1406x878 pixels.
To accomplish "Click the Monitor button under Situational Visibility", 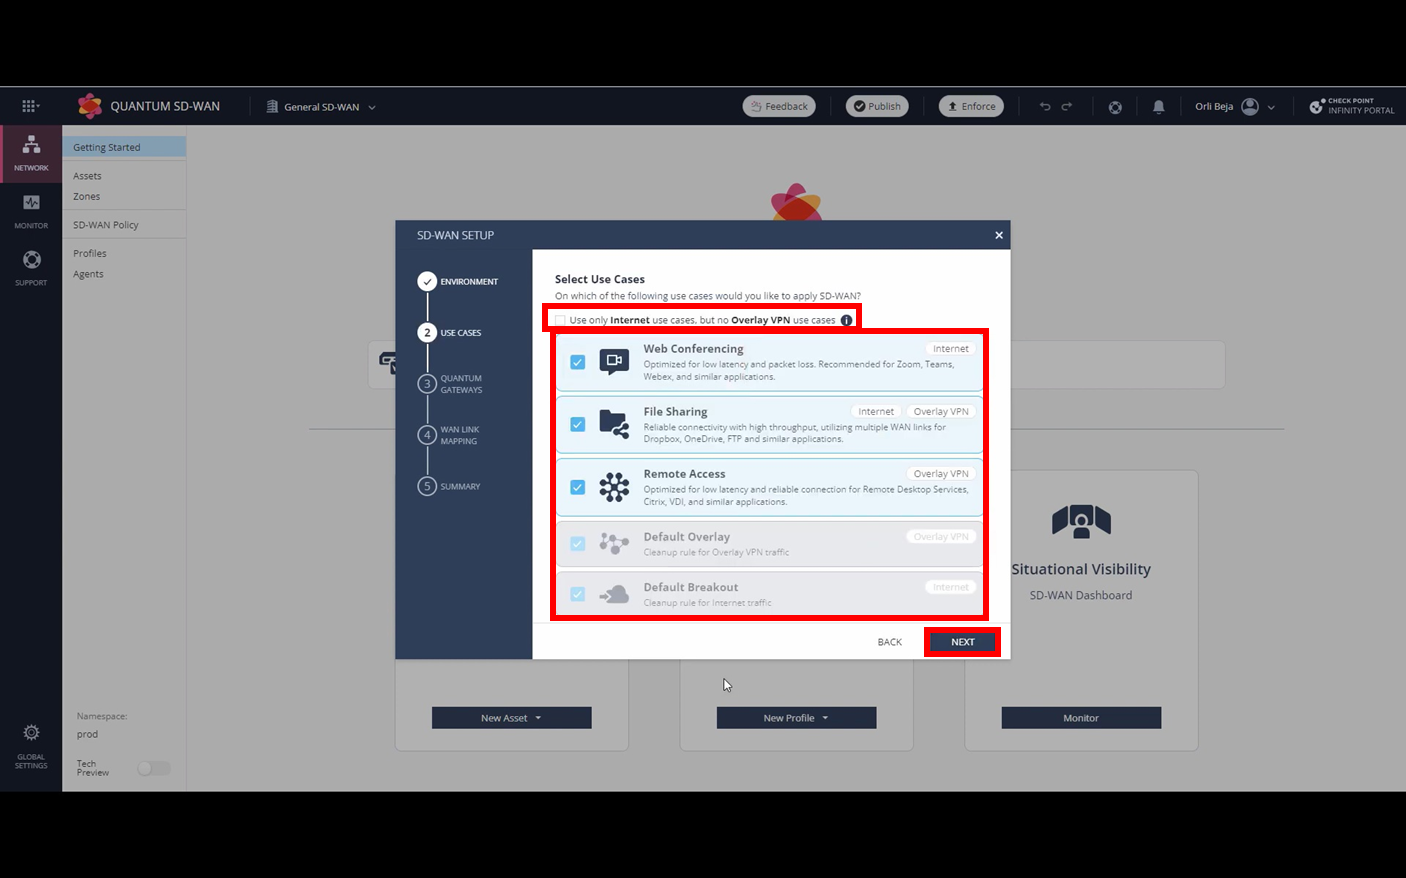I will pos(1081,718).
